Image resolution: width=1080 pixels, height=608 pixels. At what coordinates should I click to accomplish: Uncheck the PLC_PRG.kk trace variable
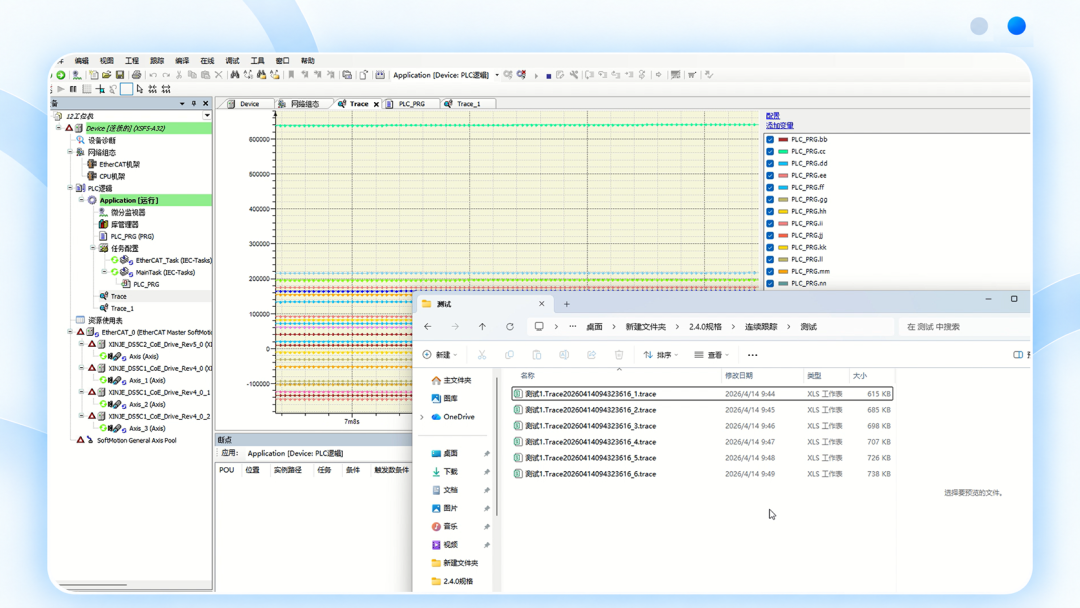click(x=770, y=247)
